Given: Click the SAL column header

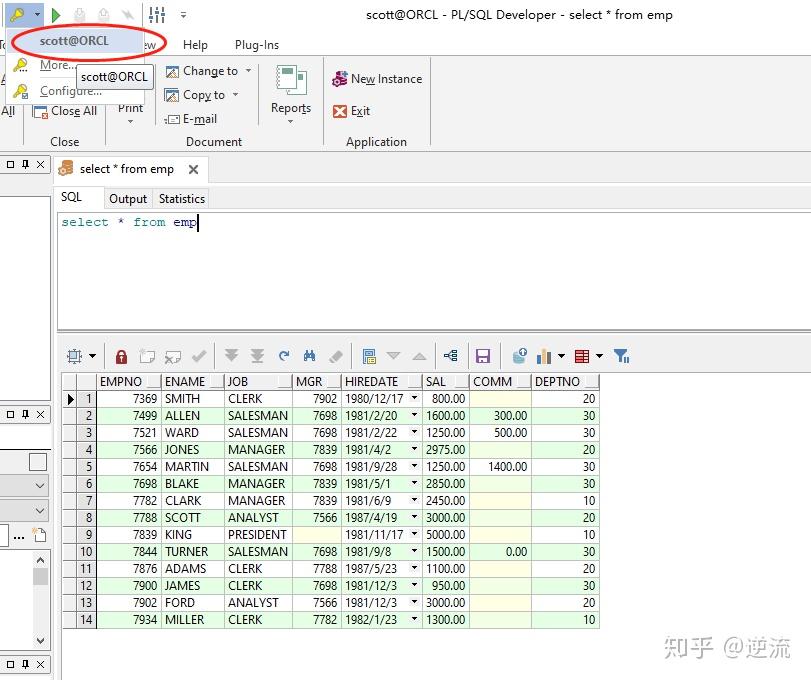Looking at the screenshot, I should 446,382.
